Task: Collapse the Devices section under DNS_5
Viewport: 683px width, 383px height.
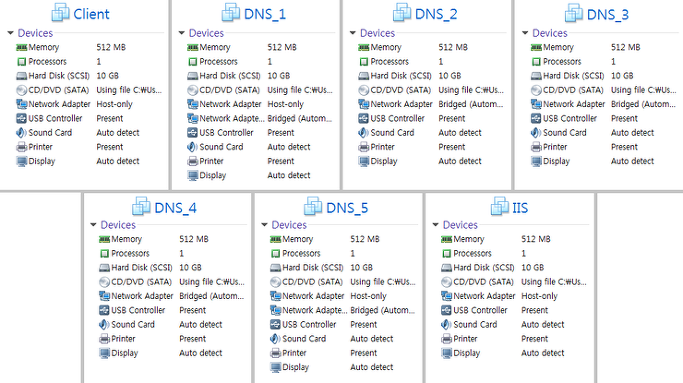Action: (x=264, y=225)
